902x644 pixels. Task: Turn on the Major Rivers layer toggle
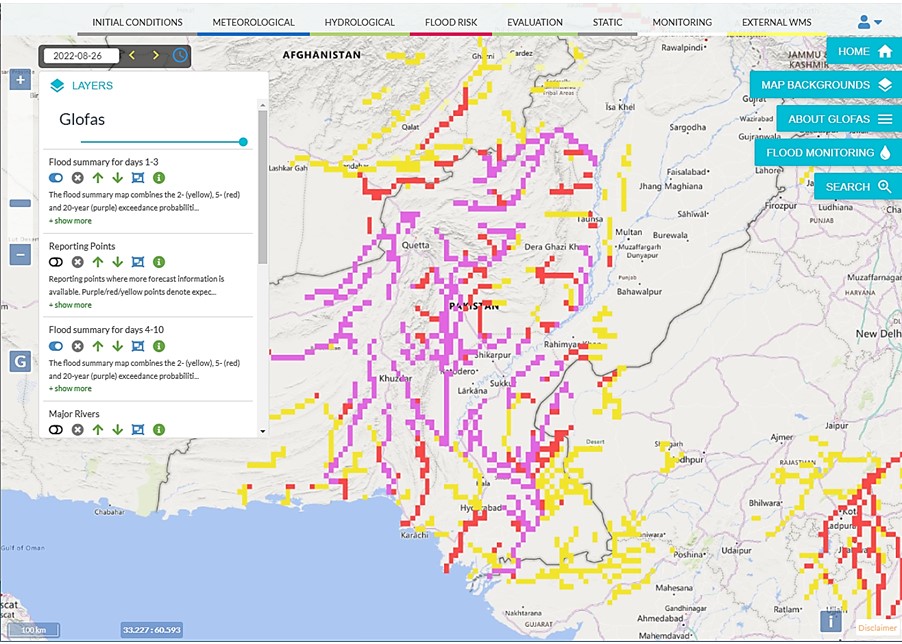[x=56, y=429]
